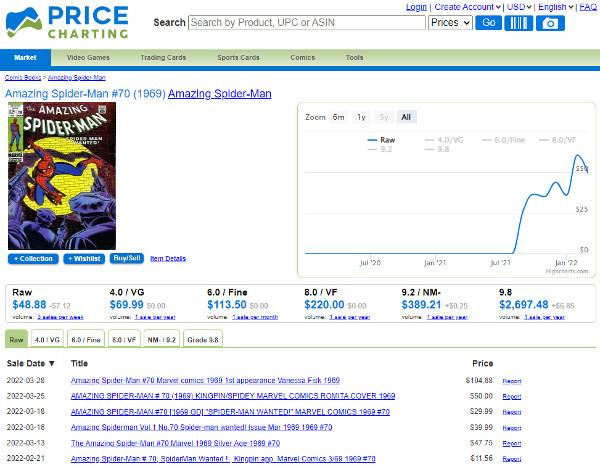Switch to the 4.0 / VG tab
The width and height of the screenshot is (600, 467).
point(47,340)
